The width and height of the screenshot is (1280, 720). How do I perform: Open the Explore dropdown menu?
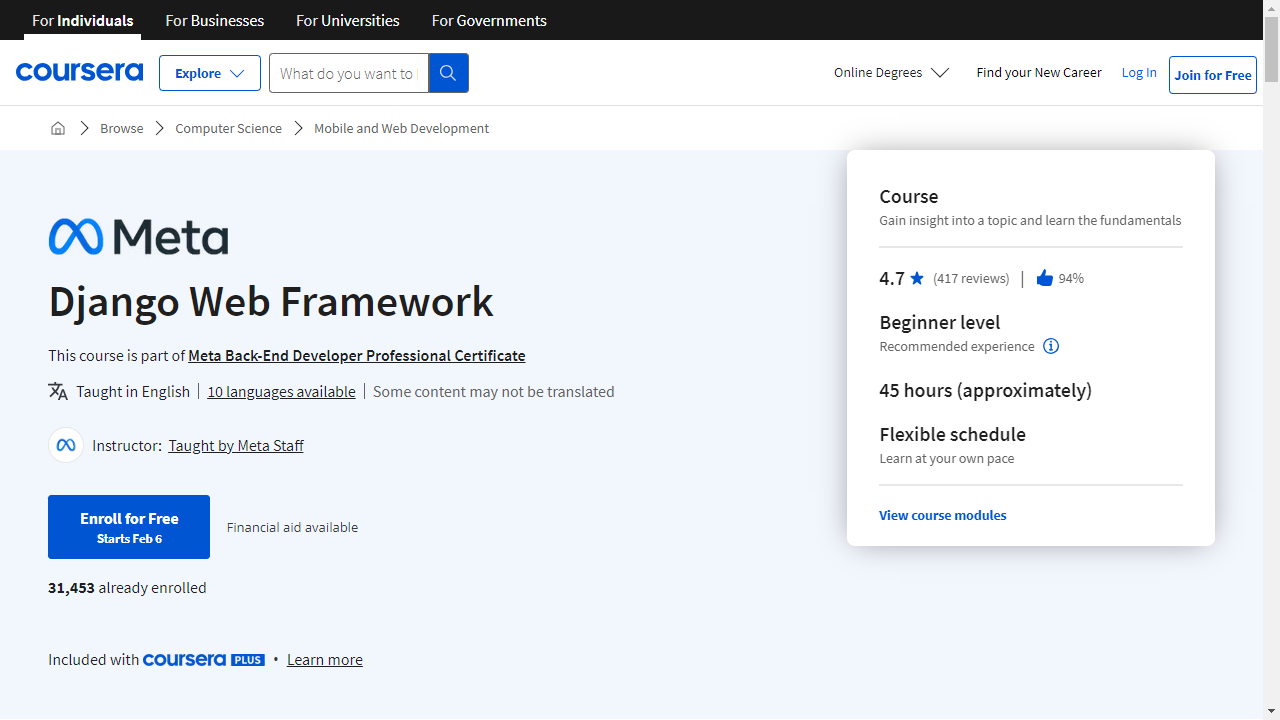click(210, 73)
